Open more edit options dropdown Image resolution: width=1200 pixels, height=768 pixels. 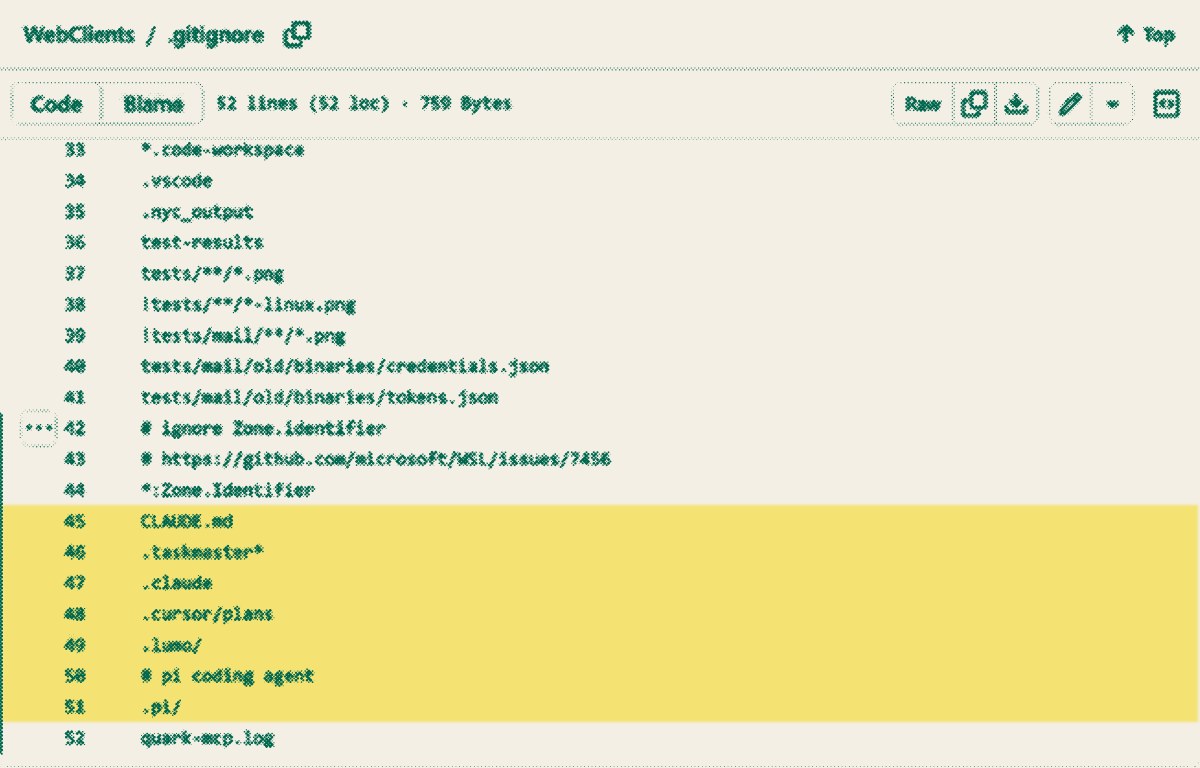pos(1113,104)
